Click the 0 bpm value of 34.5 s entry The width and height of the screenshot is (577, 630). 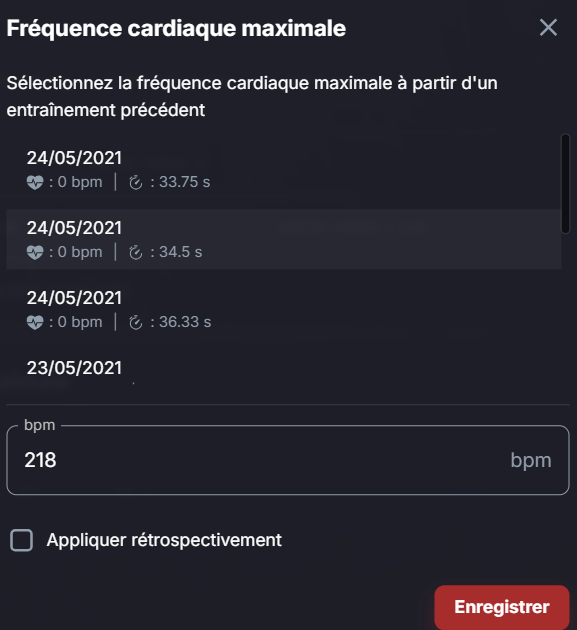80,252
